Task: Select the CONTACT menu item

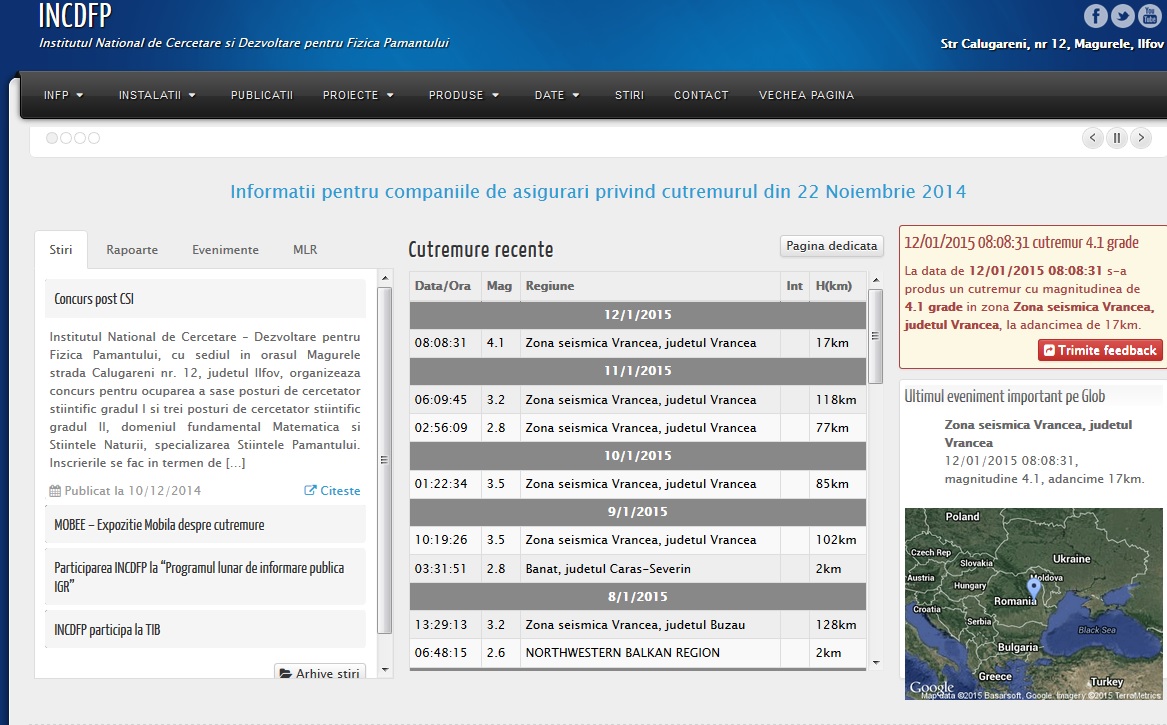Action: [x=701, y=95]
